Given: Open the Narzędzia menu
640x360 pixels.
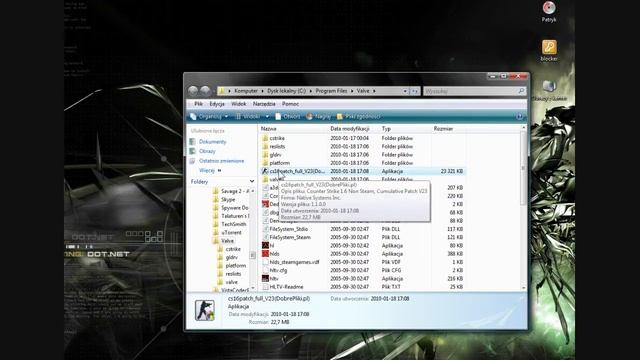Looking at the screenshot, I should [x=264, y=104].
